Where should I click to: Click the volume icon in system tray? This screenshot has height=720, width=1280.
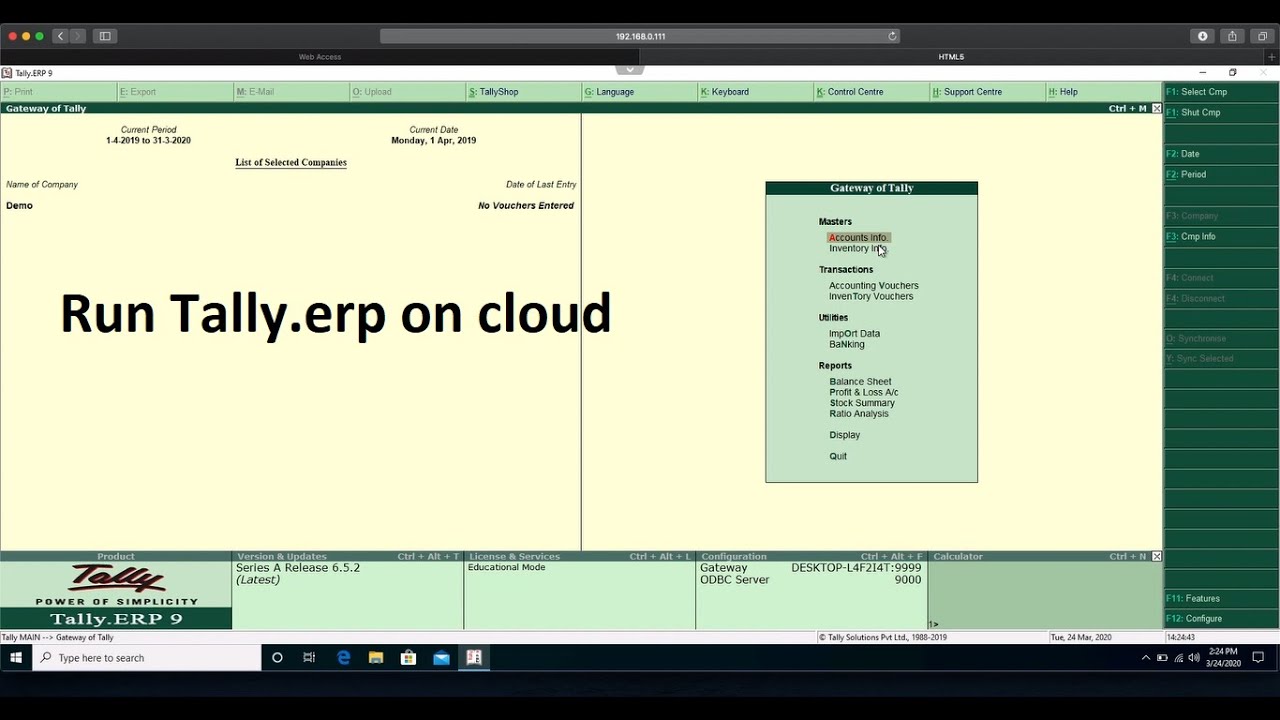pos(1194,658)
